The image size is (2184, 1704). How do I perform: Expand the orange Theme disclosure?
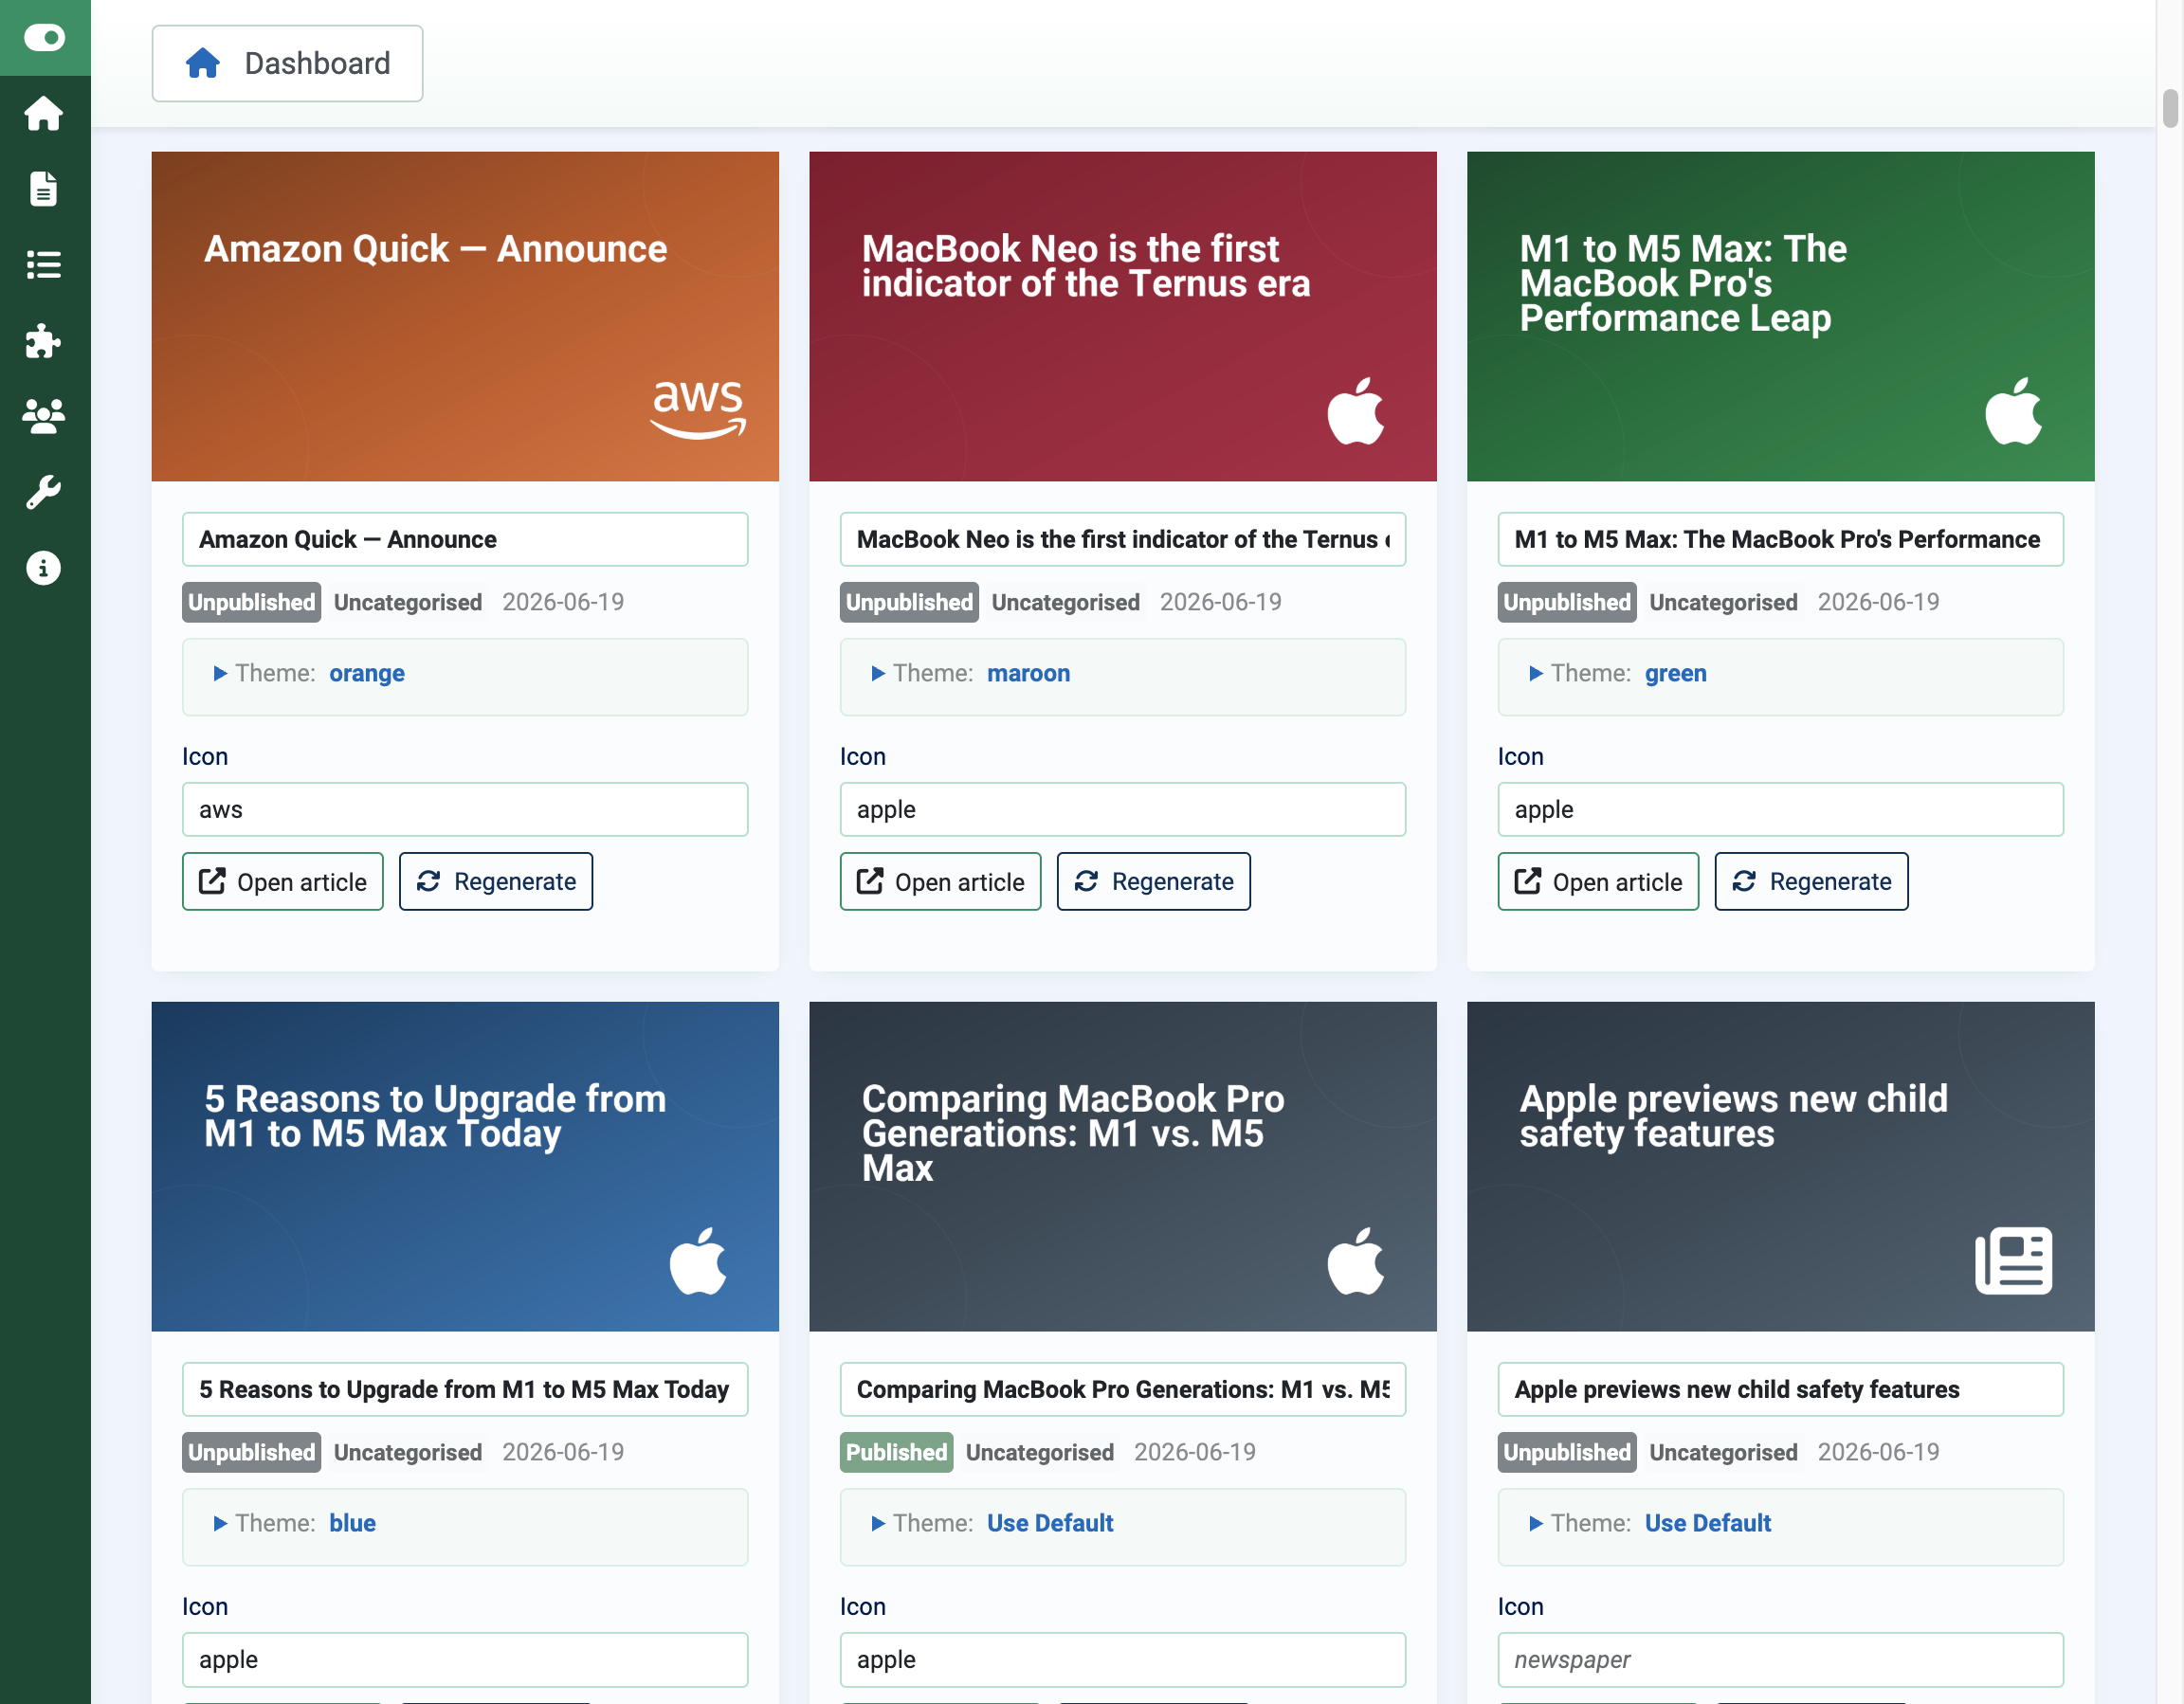[x=309, y=673]
